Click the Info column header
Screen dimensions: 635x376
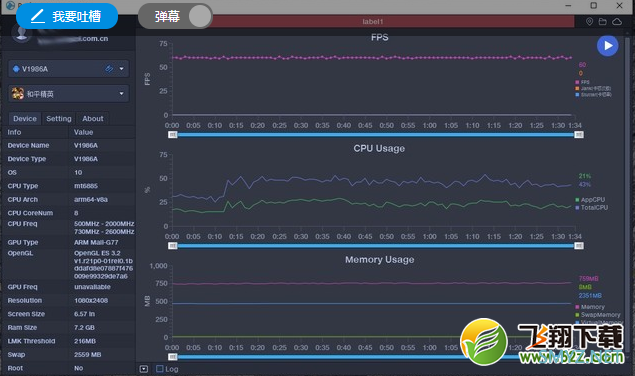[14, 132]
